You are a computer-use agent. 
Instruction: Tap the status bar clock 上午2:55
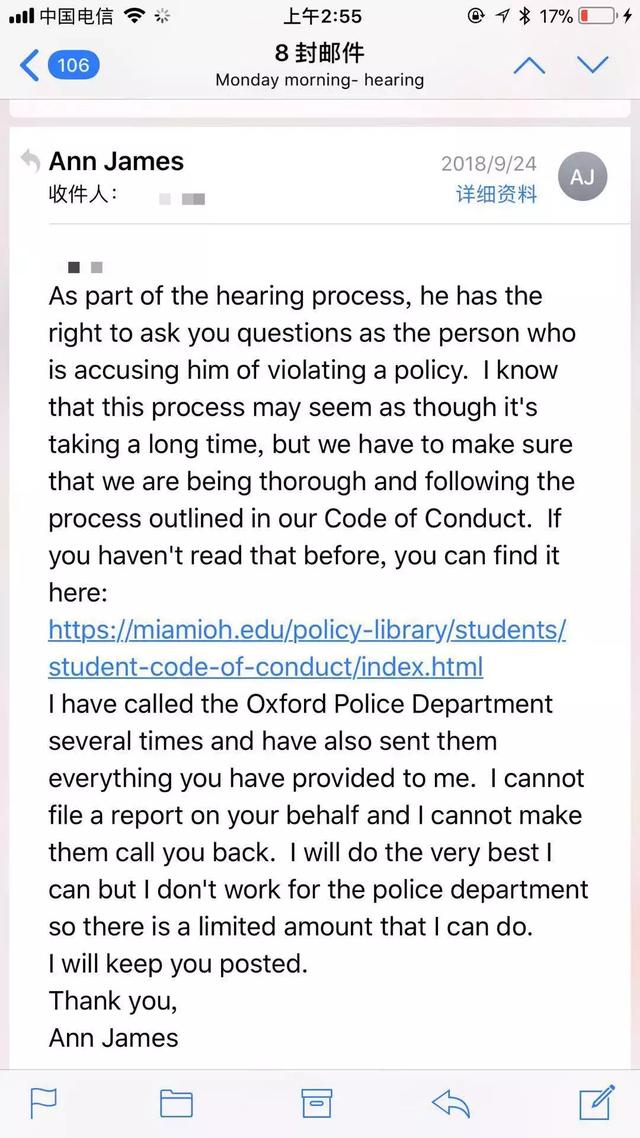point(321,16)
